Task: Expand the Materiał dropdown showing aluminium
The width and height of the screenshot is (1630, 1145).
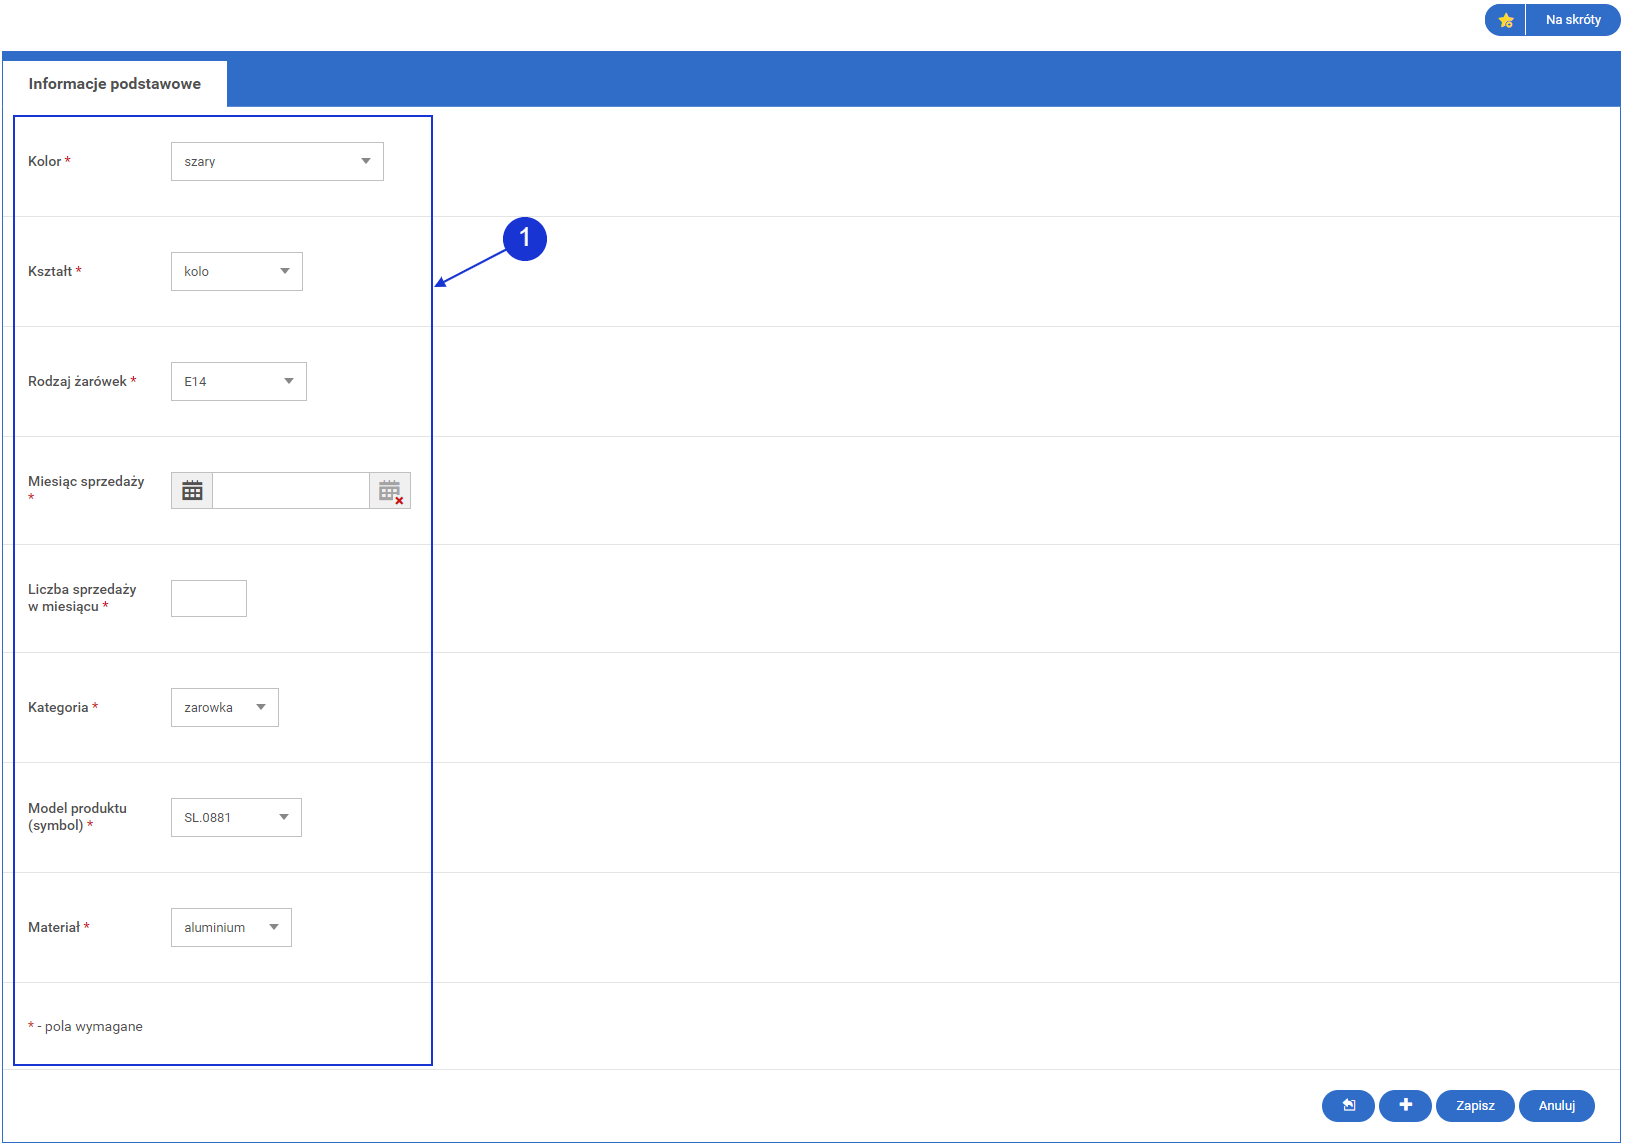Action: pos(231,928)
